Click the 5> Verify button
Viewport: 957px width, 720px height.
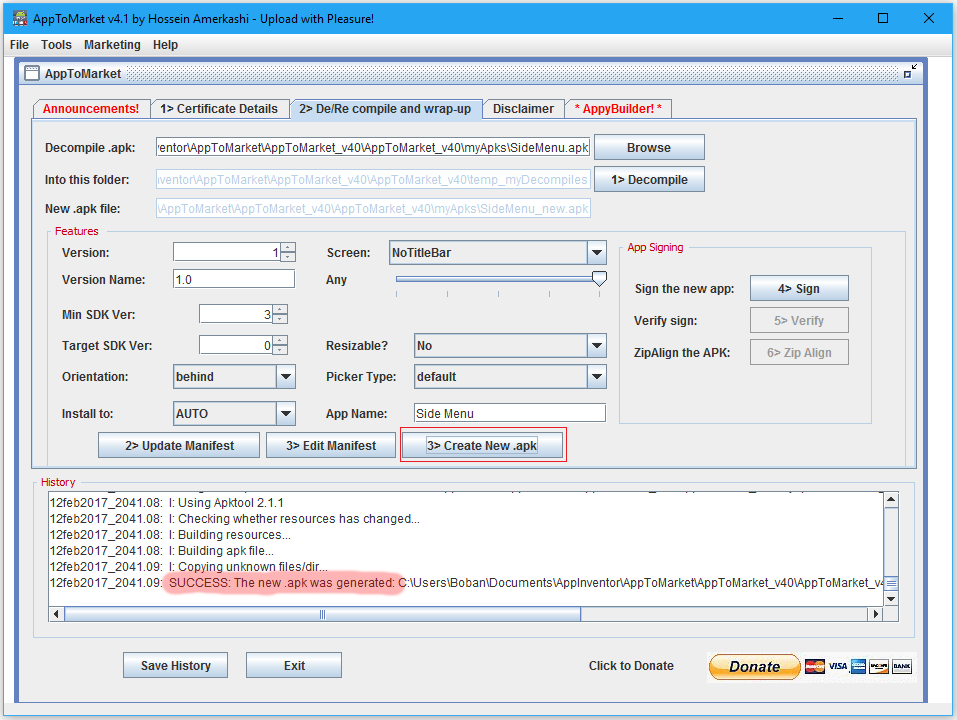click(x=799, y=320)
